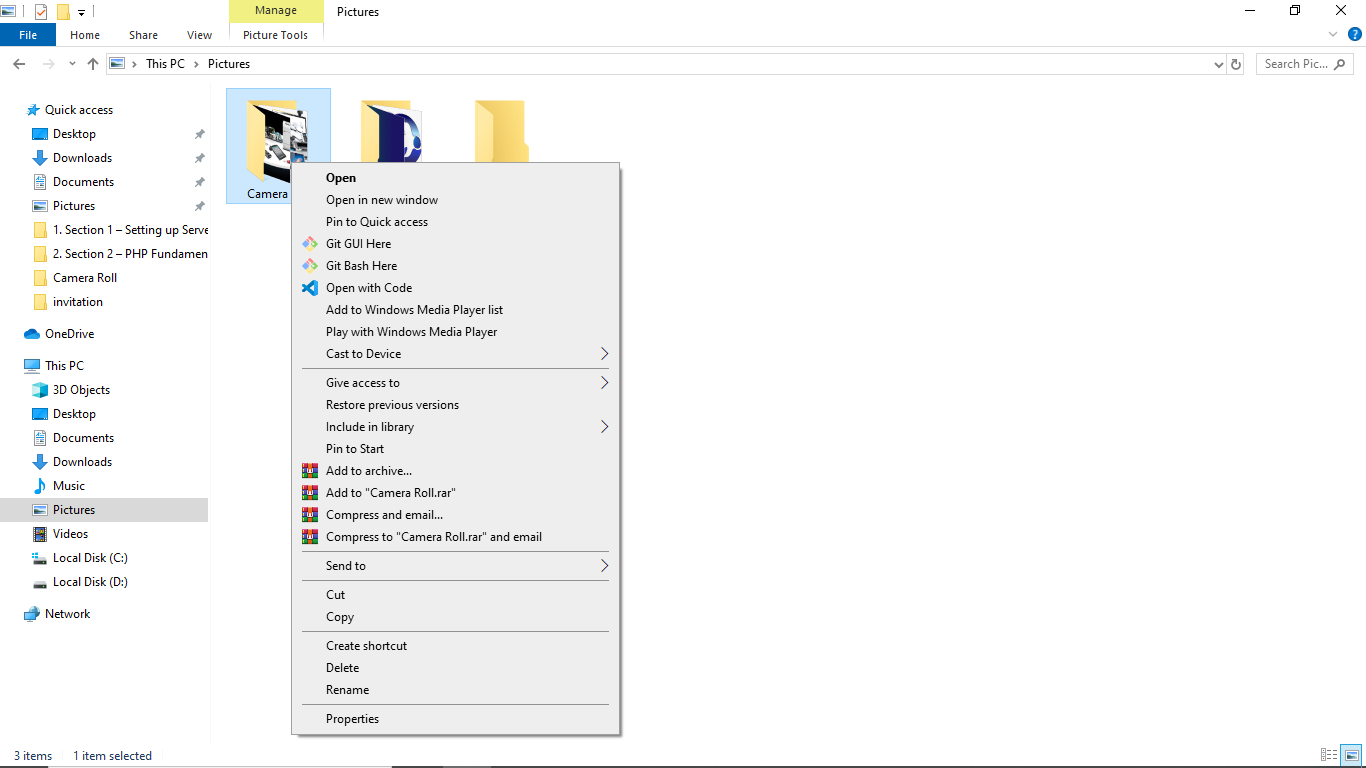The height and width of the screenshot is (768, 1366).
Task: Expand the Send to submenu
Action: coord(604,566)
